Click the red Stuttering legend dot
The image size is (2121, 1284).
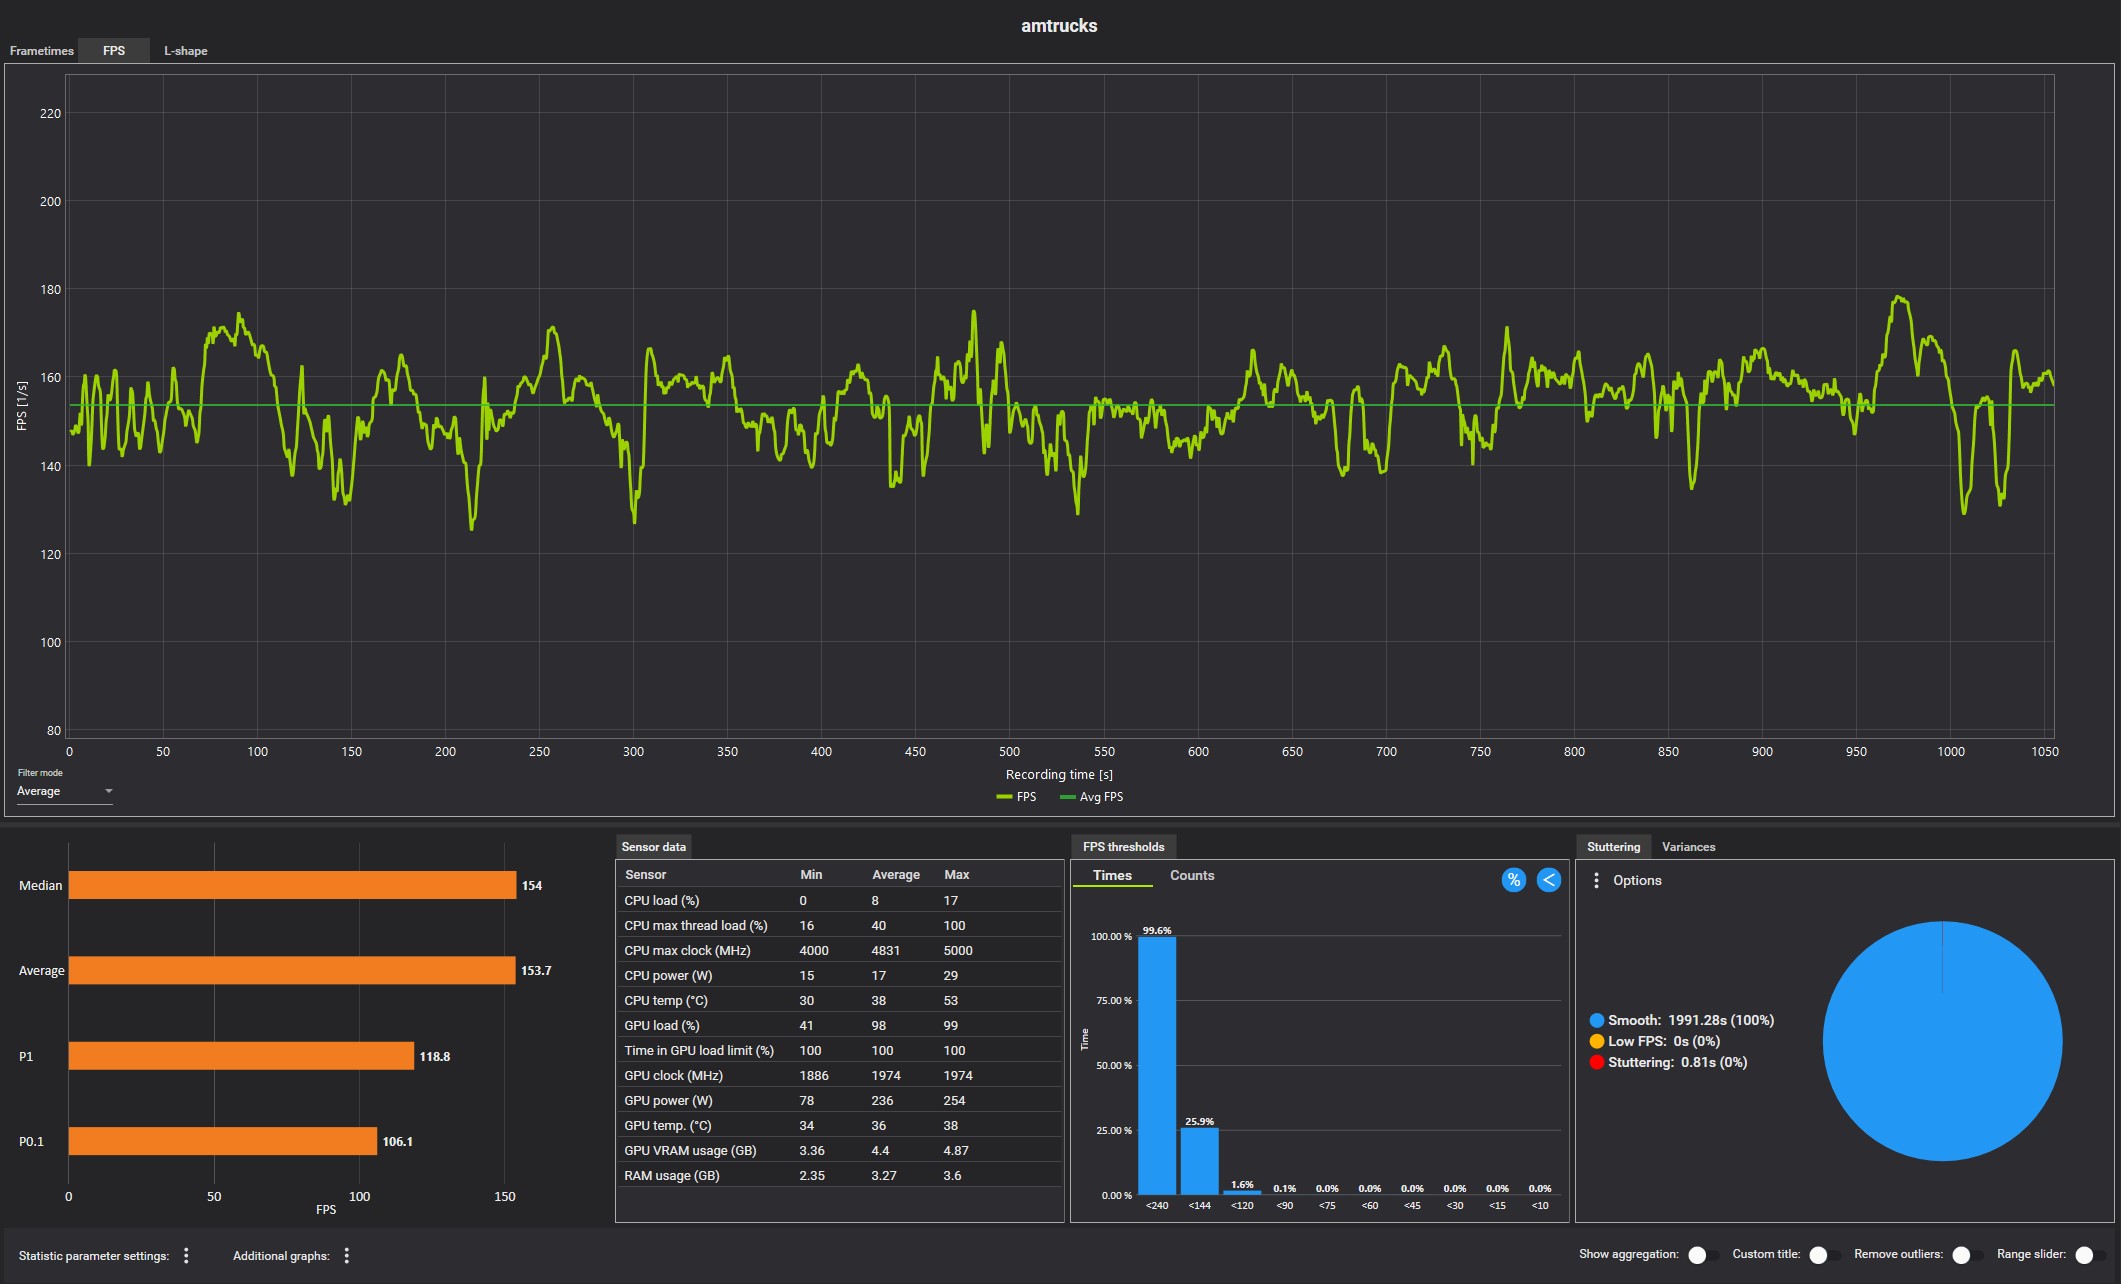click(x=1597, y=1062)
